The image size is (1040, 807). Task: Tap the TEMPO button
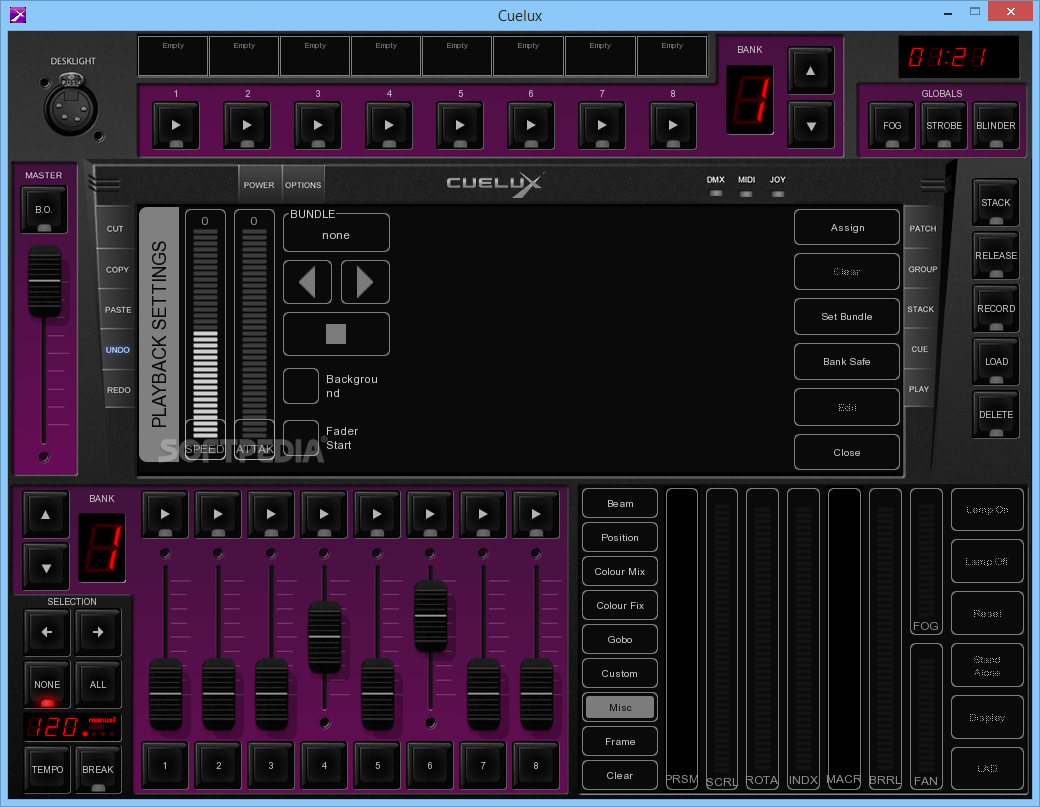(x=47, y=769)
